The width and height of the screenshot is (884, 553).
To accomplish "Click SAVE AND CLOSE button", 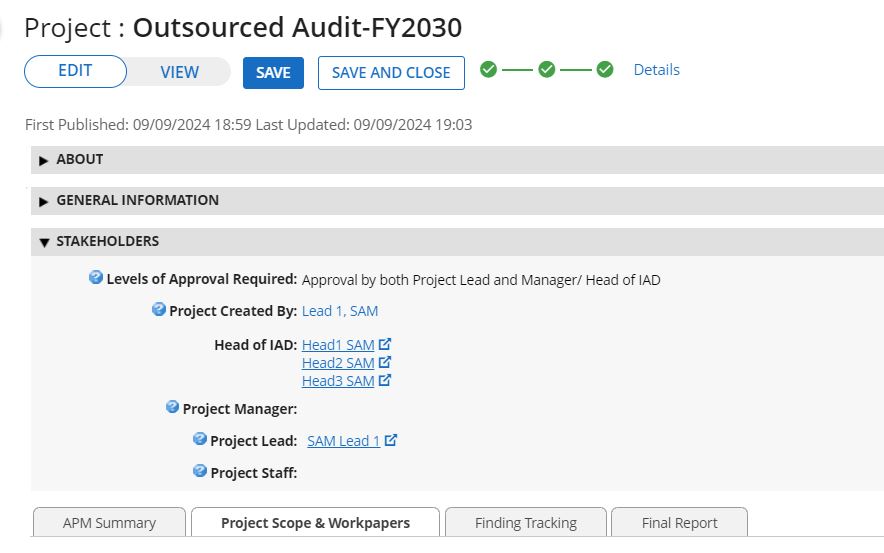I will pos(391,73).
